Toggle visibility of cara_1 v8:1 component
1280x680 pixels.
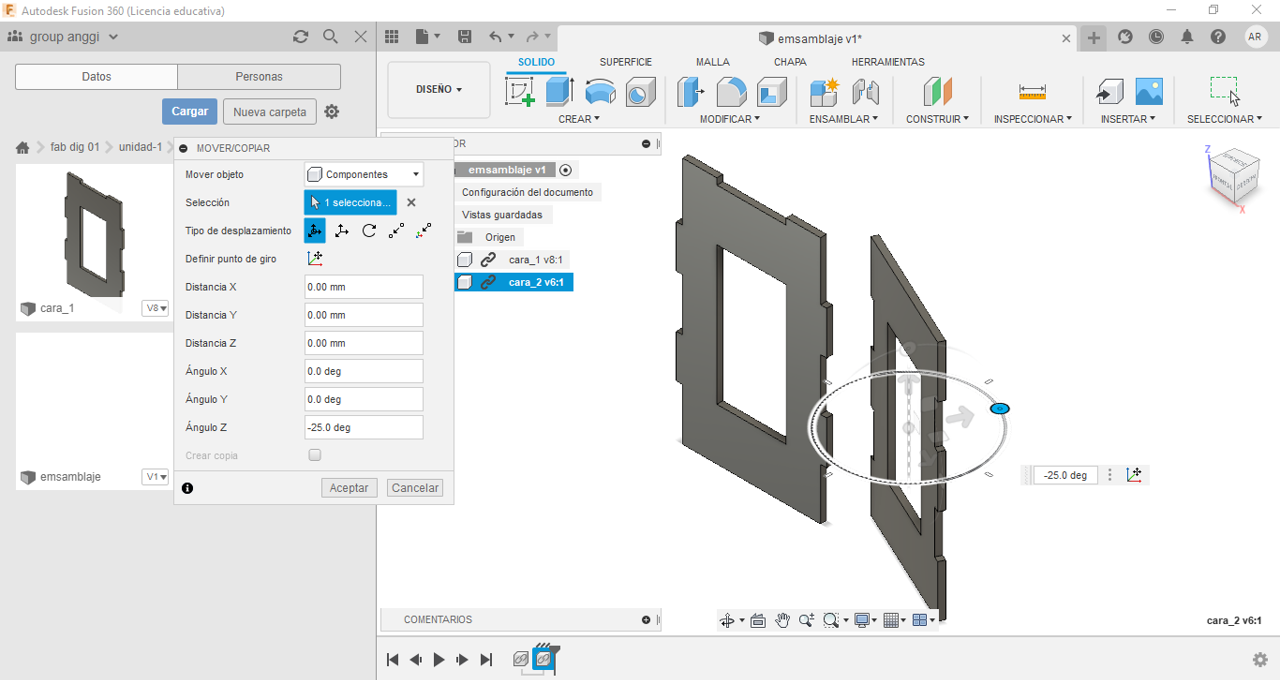pos(465,260)
